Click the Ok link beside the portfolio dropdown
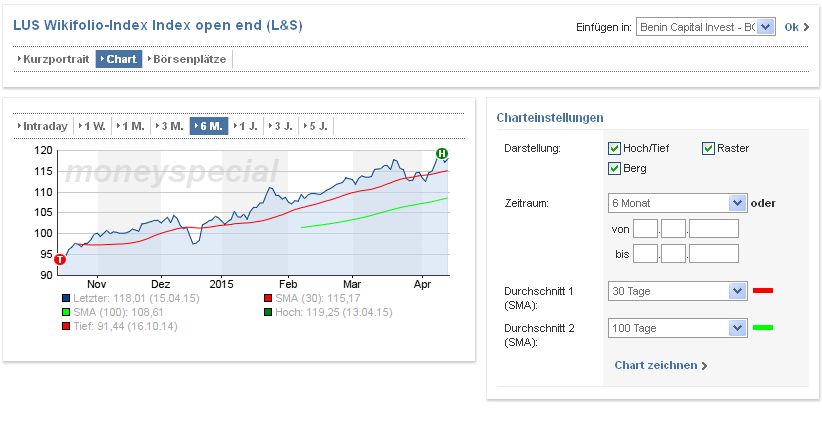Screen dimensions: 822x421 [792, 27]
